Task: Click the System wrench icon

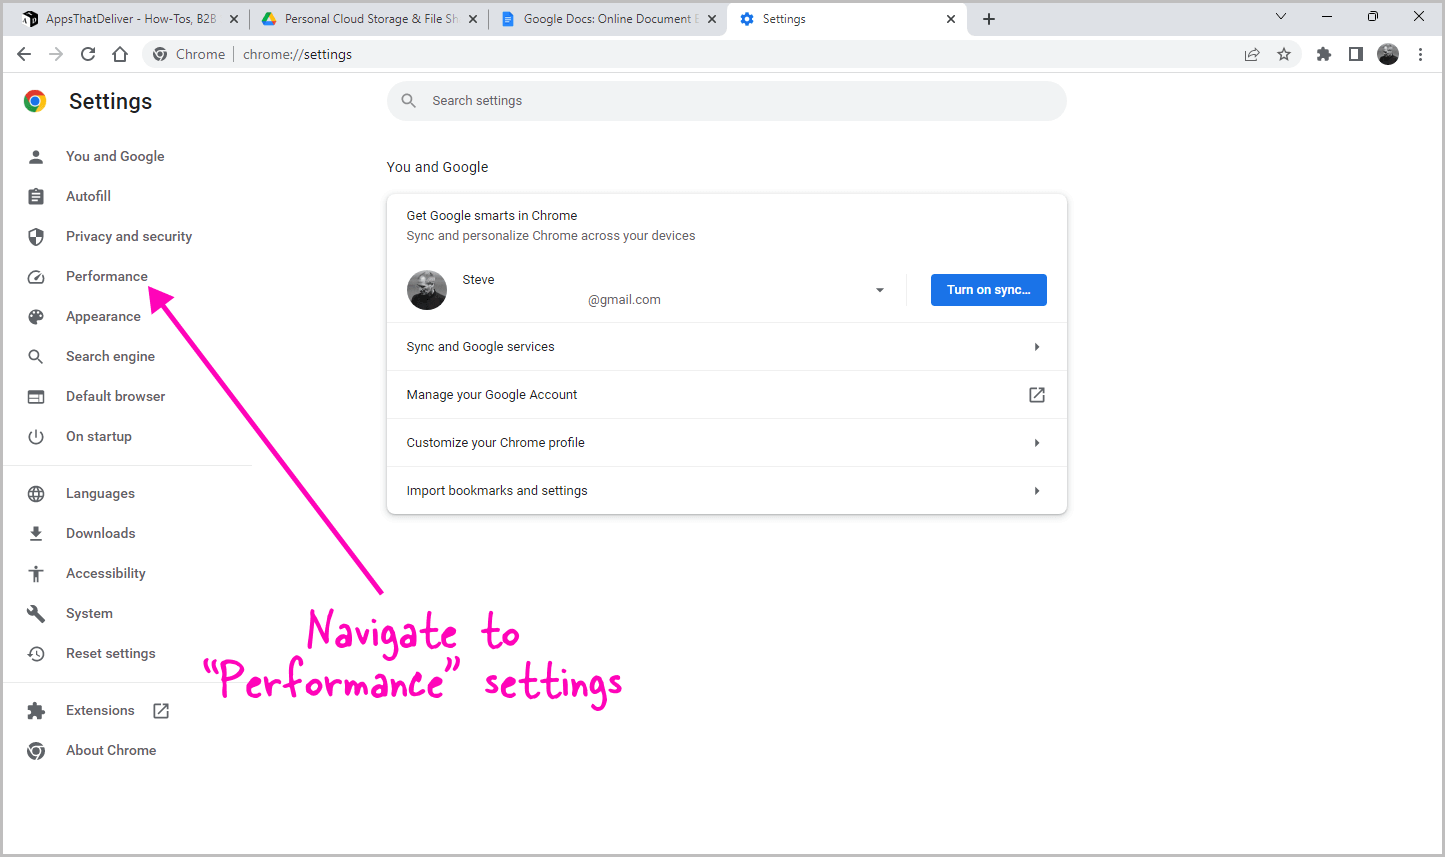Action: pyautogui.click(x=36, y=613)
